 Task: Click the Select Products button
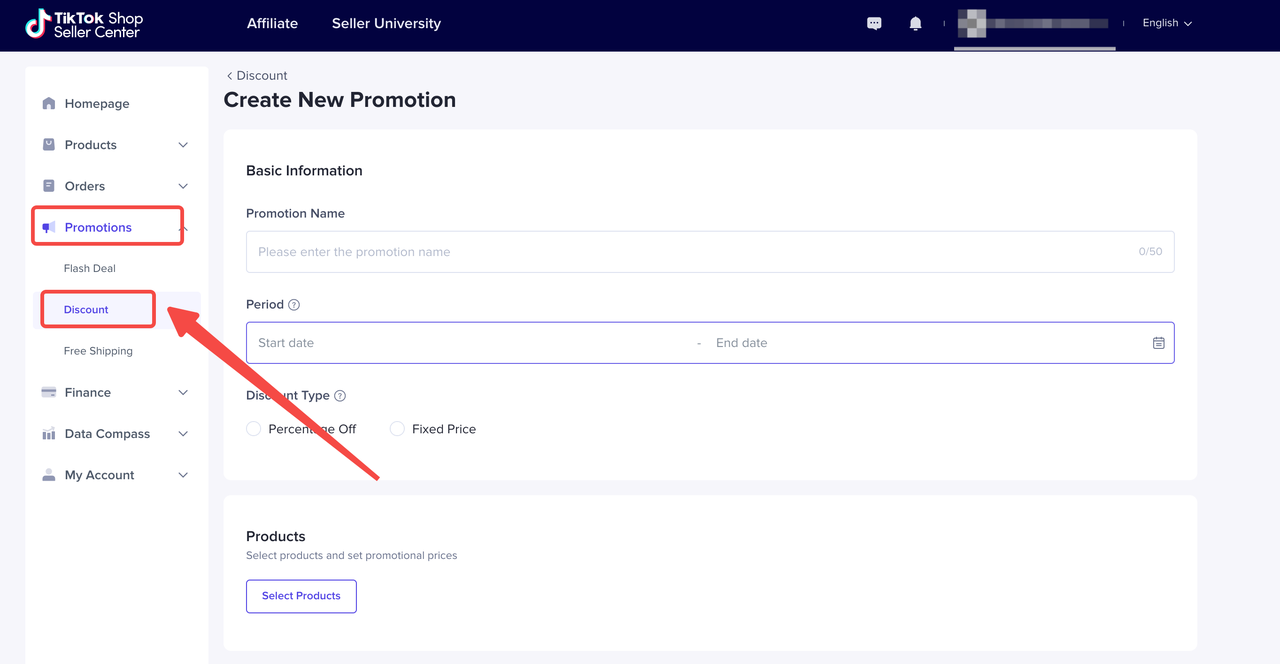pos(301,596)
